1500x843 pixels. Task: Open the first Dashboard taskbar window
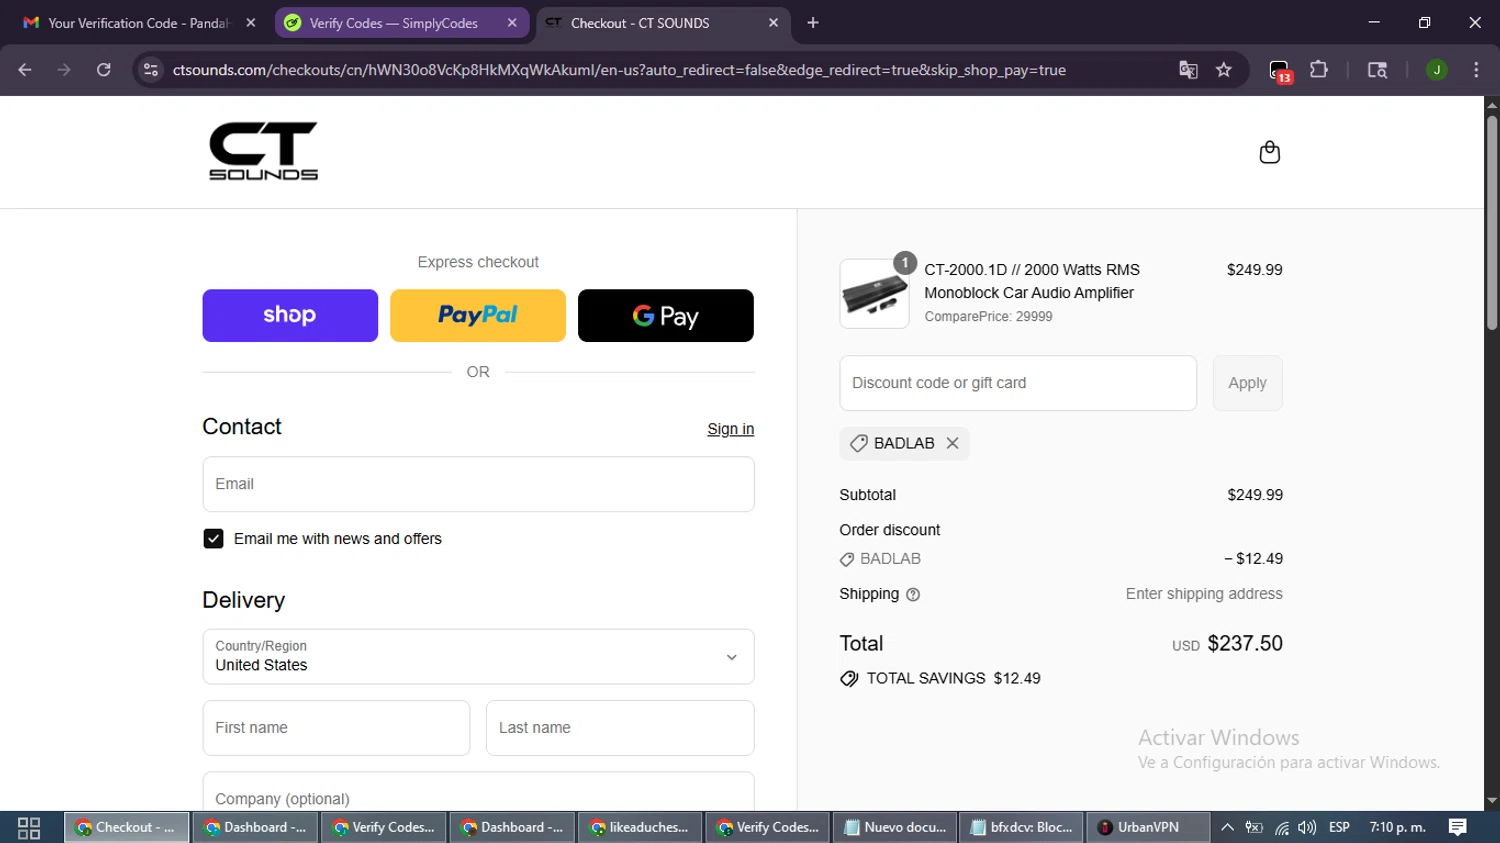point(256,827)
